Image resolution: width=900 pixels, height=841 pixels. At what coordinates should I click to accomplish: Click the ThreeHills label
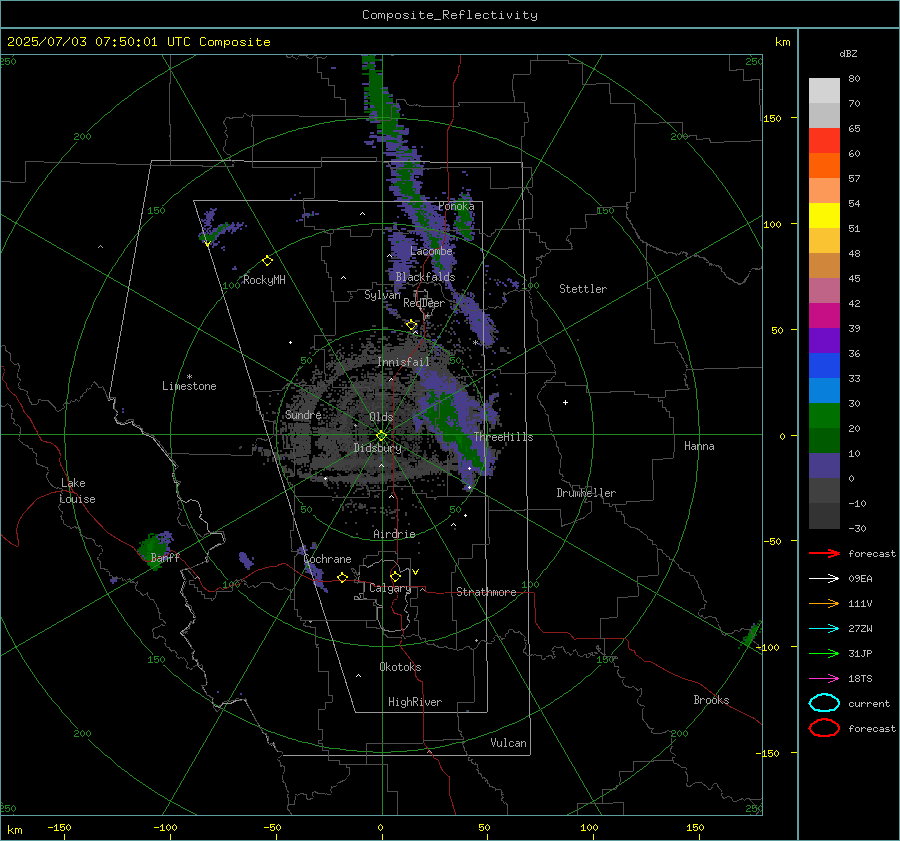[x=503, y=437]
